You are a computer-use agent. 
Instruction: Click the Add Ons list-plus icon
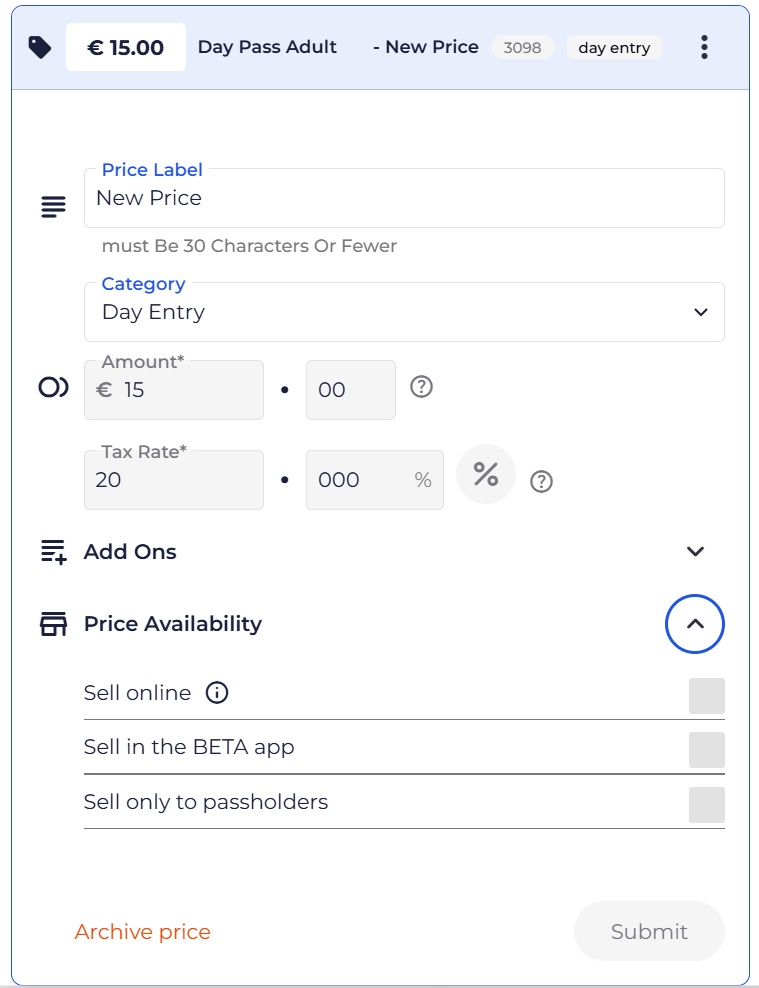tap(53, 552)
